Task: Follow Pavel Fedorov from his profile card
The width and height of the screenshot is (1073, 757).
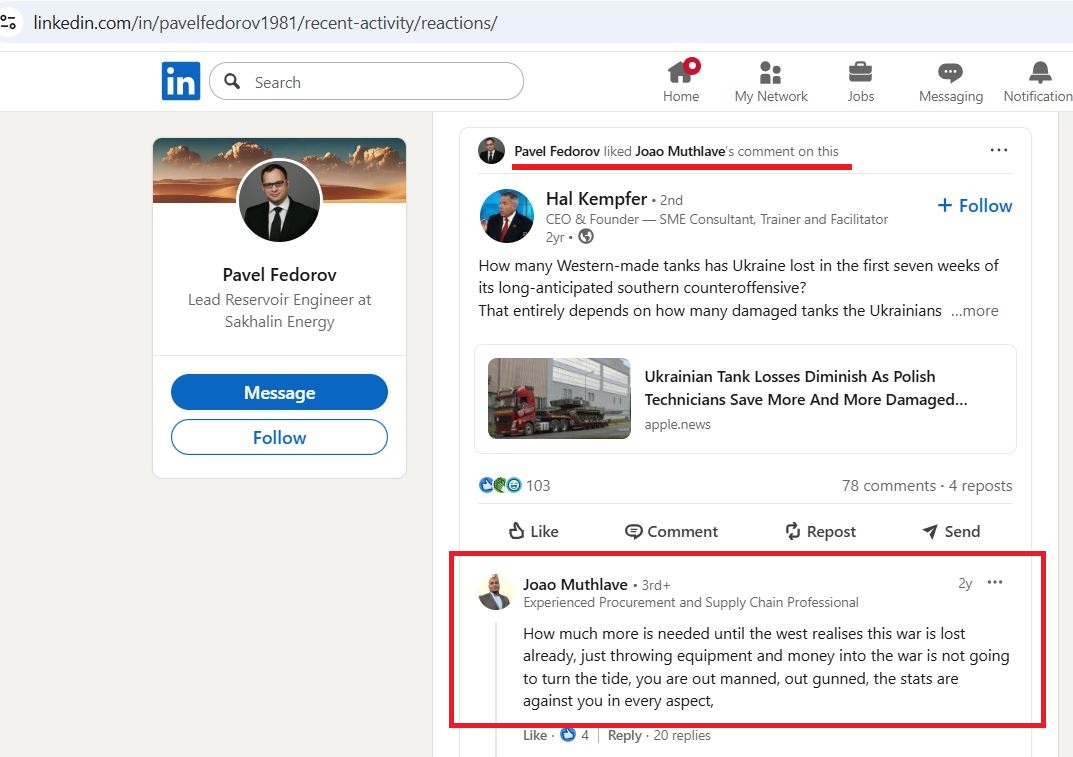Action: point(279,437)
